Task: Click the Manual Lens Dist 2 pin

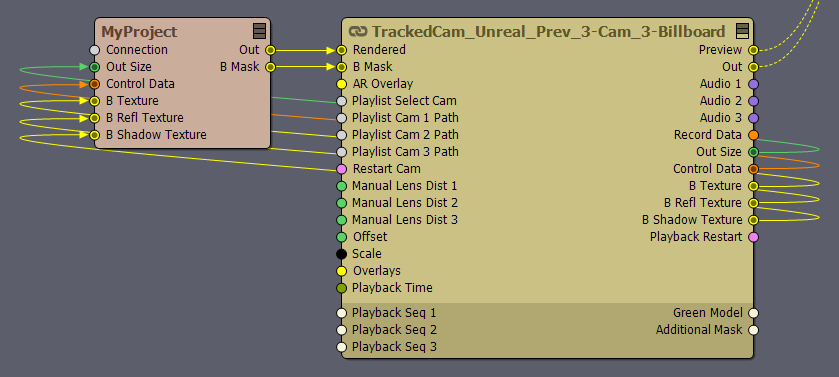Action: coord(341,203)
